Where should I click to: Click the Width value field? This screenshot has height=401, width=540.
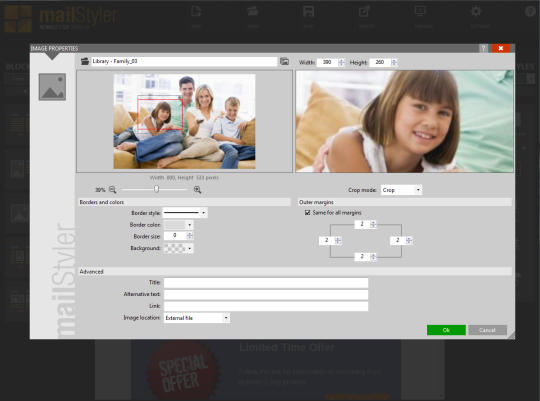(x=327, y=62)
